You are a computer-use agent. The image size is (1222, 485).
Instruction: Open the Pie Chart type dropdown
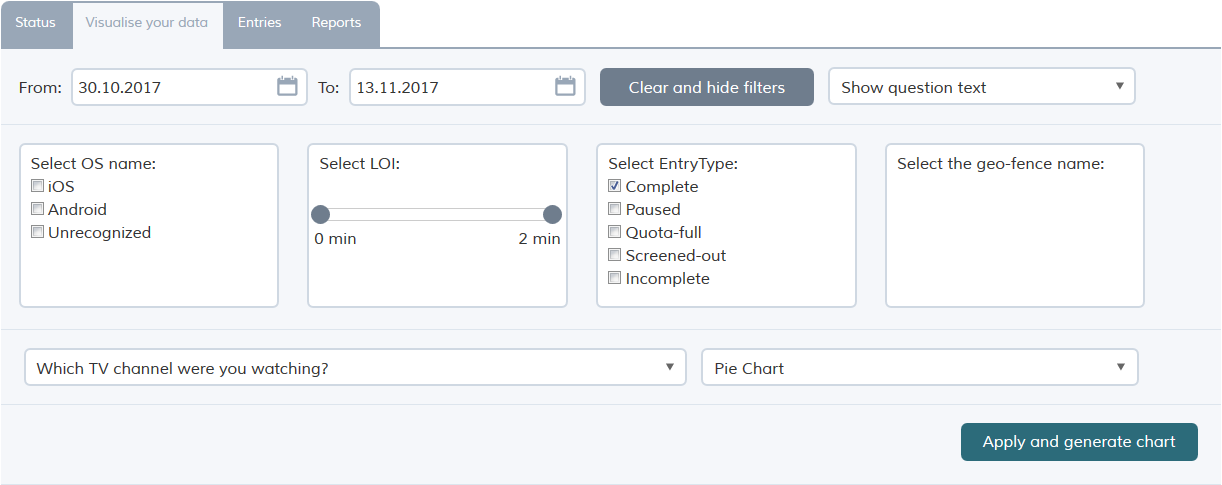[920, 367]
